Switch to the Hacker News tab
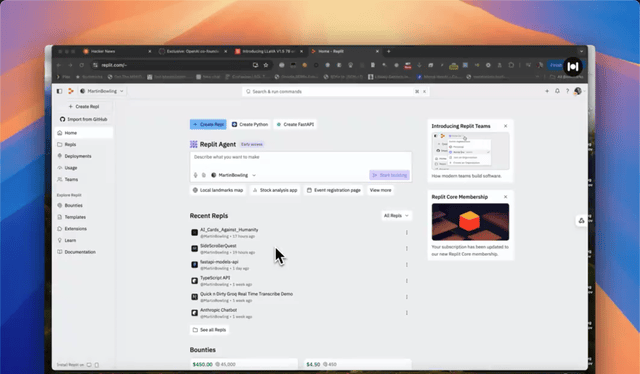The image size is (640, 374). point(117,51)
